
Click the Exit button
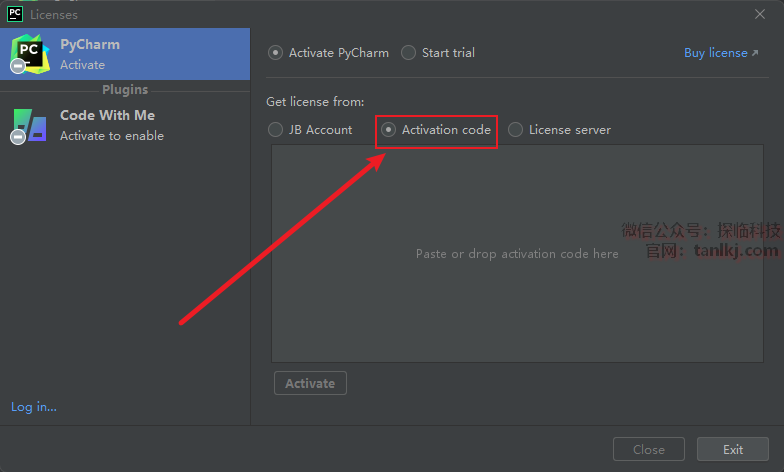[x=732, y=449]
